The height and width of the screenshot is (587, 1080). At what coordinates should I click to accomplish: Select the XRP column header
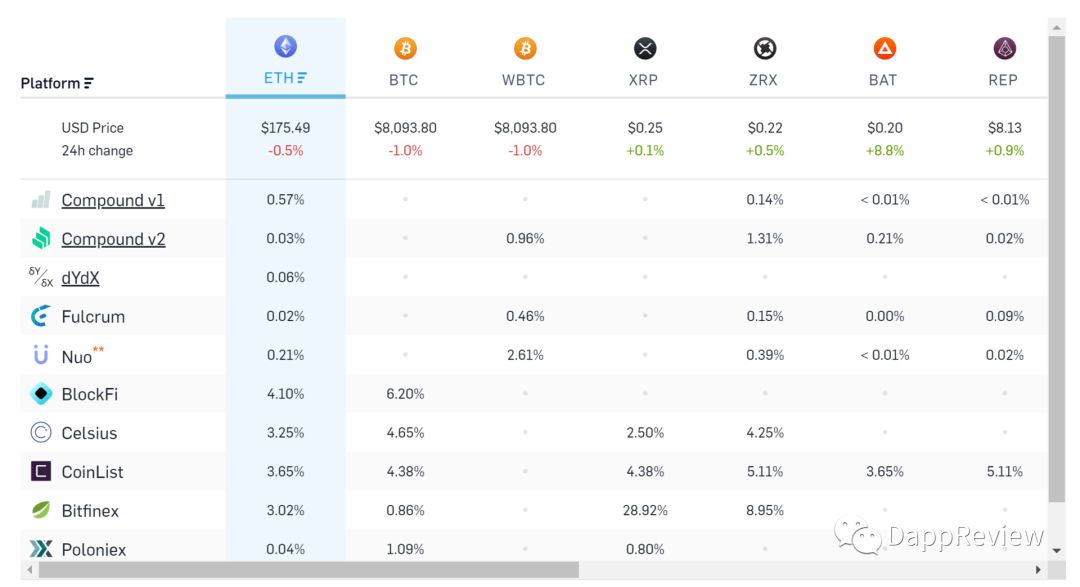coord(643,80)
